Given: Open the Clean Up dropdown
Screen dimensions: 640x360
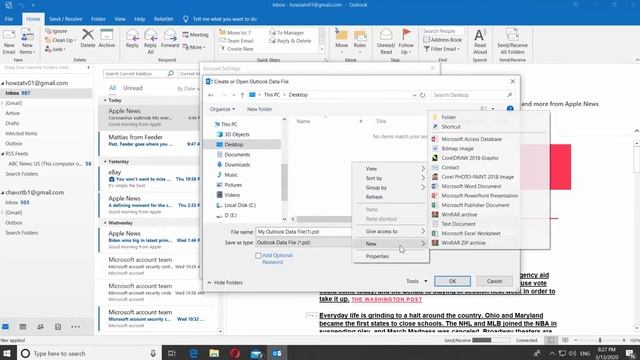Looking at the screenshot, I should pos(60,40).
